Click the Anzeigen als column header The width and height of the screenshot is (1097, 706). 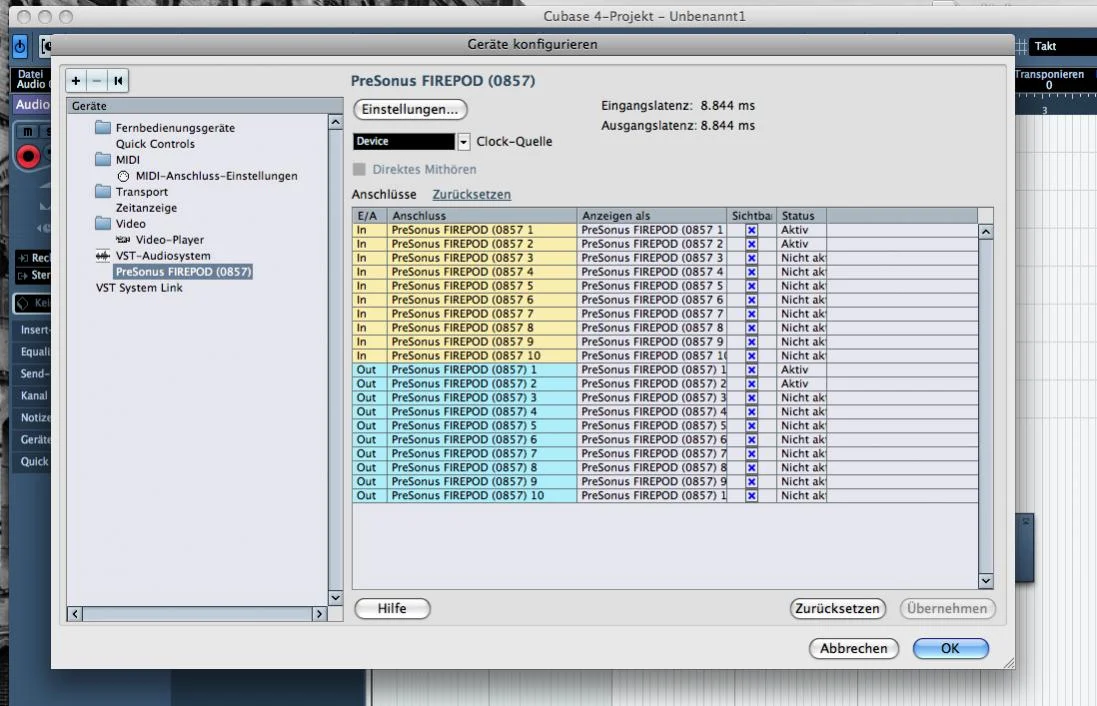click(x=652, y=216)
